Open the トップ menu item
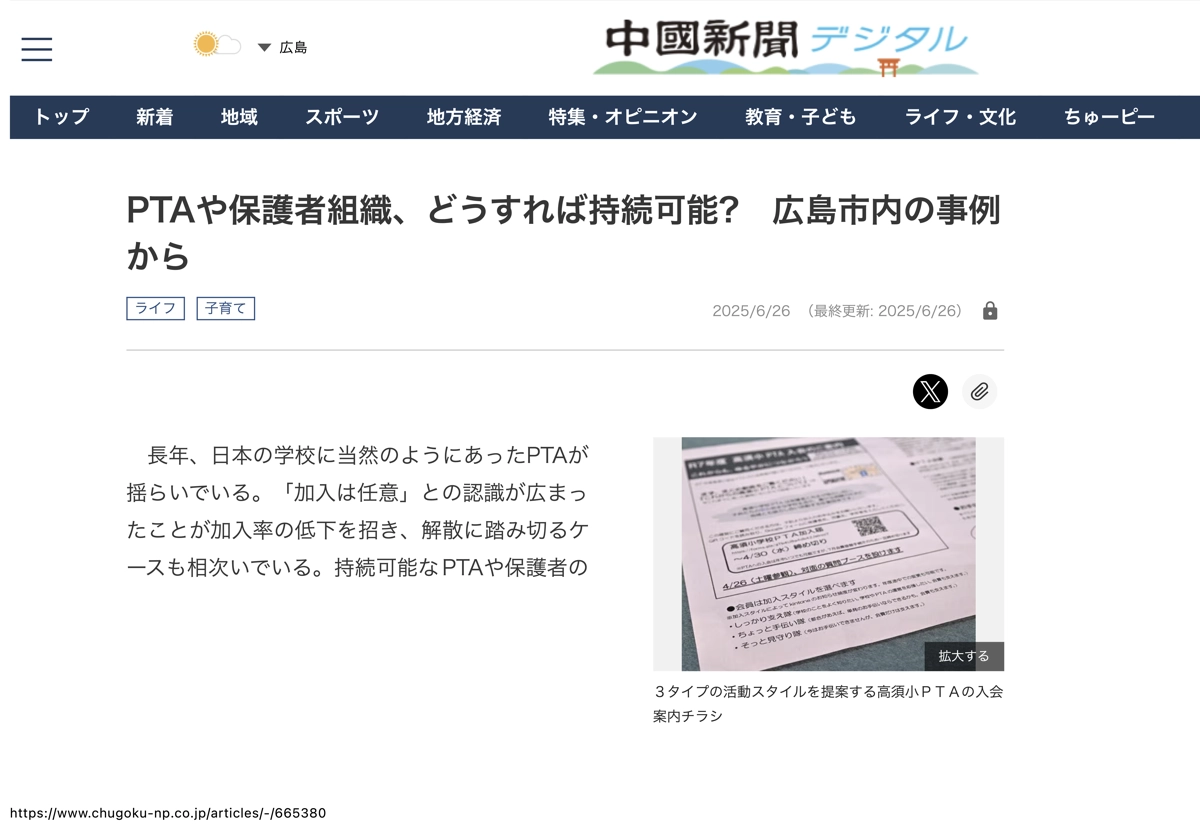 coord(62,117)
